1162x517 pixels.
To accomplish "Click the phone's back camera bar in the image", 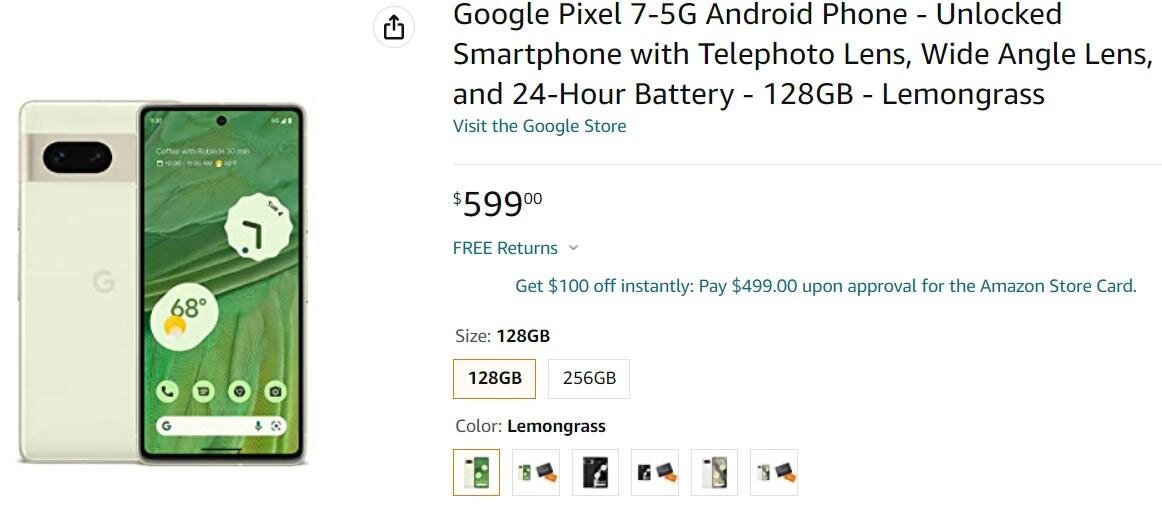I will pyautogui.click(x=78, y=157).
